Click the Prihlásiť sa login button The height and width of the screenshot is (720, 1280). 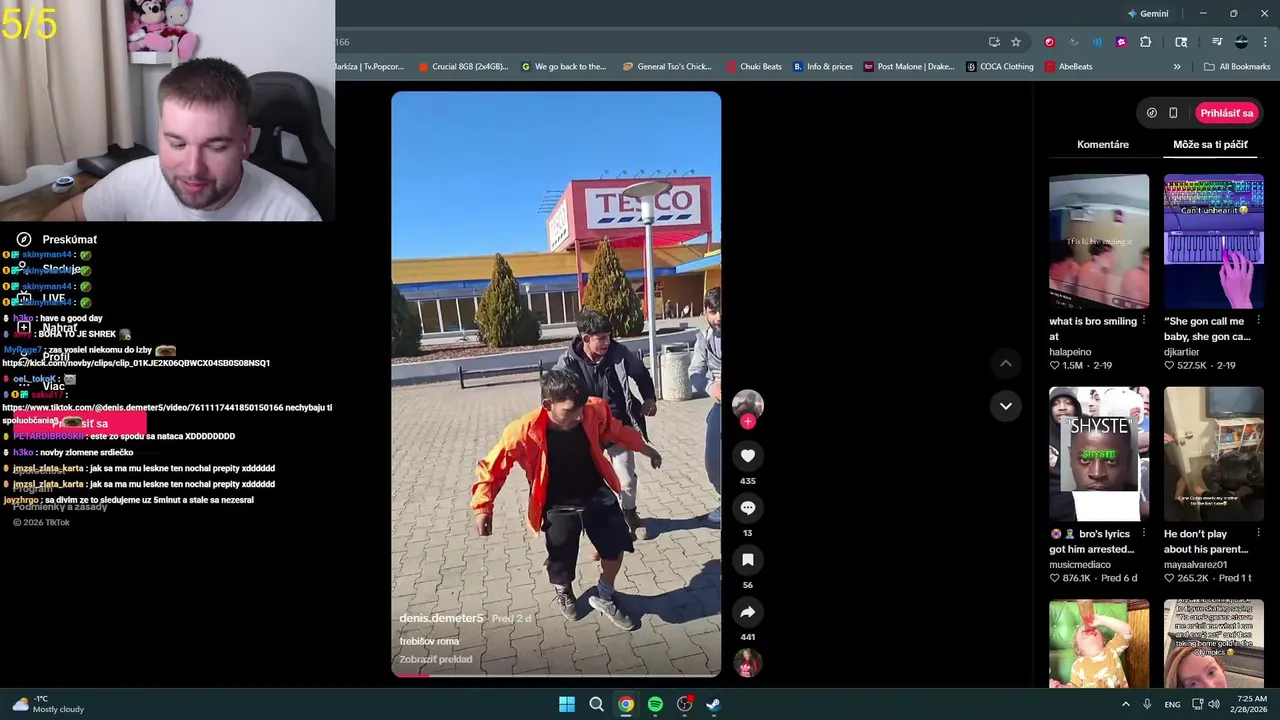click(x=1226, y=113)
